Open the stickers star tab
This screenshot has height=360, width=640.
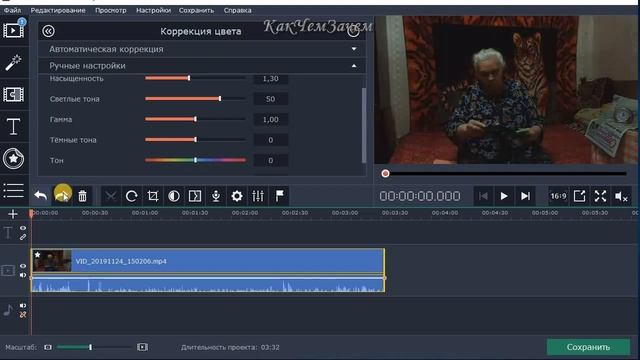pyautogui.click(x=13, y=158)
